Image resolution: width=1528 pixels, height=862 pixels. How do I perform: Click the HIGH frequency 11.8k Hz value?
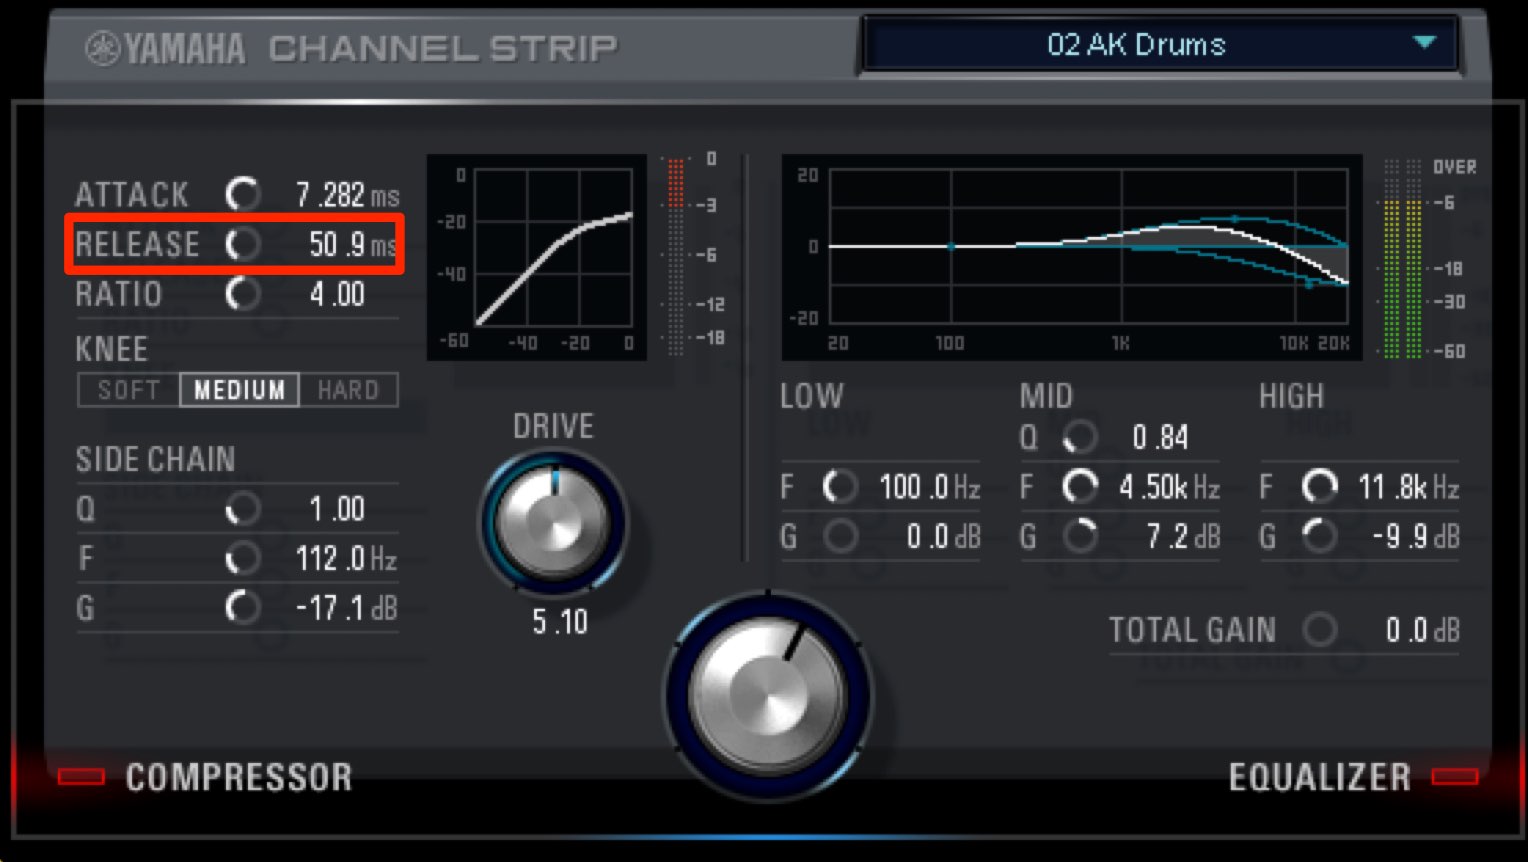tap(1408, 487)
